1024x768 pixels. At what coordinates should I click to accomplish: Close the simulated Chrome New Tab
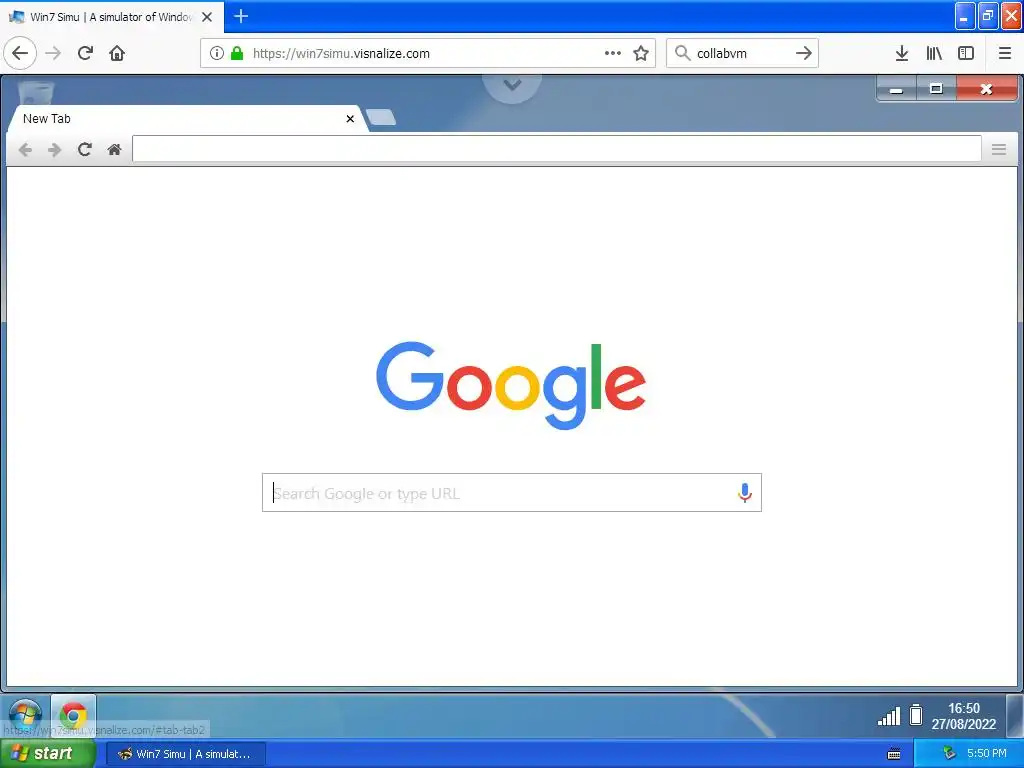pos(350,119)
